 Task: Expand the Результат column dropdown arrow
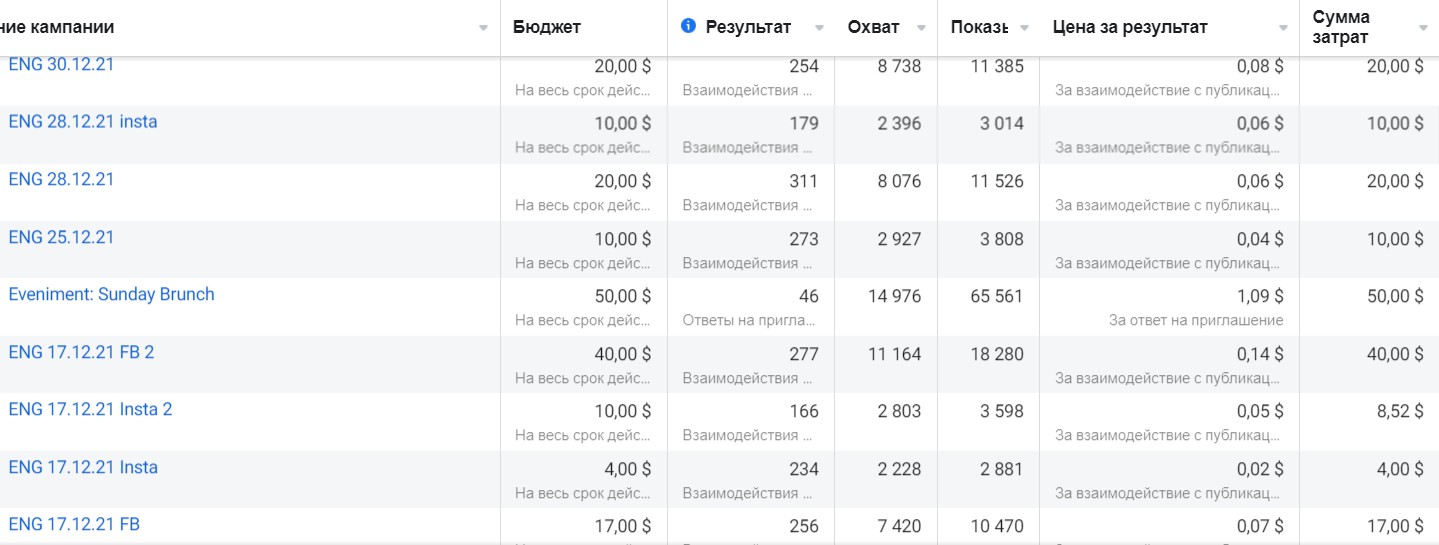(819, 28)
